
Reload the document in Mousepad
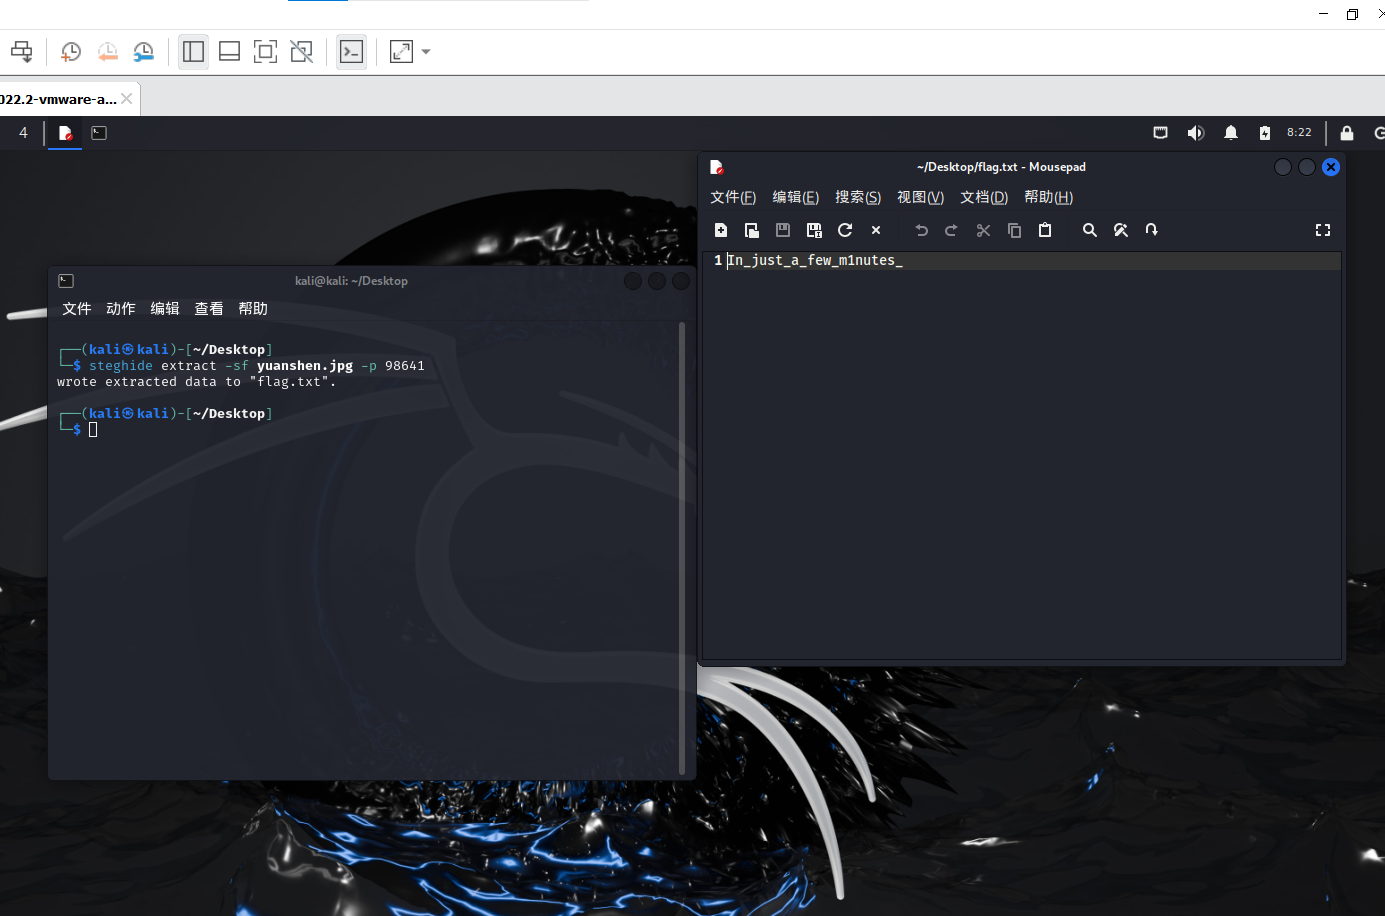(845, 230)
